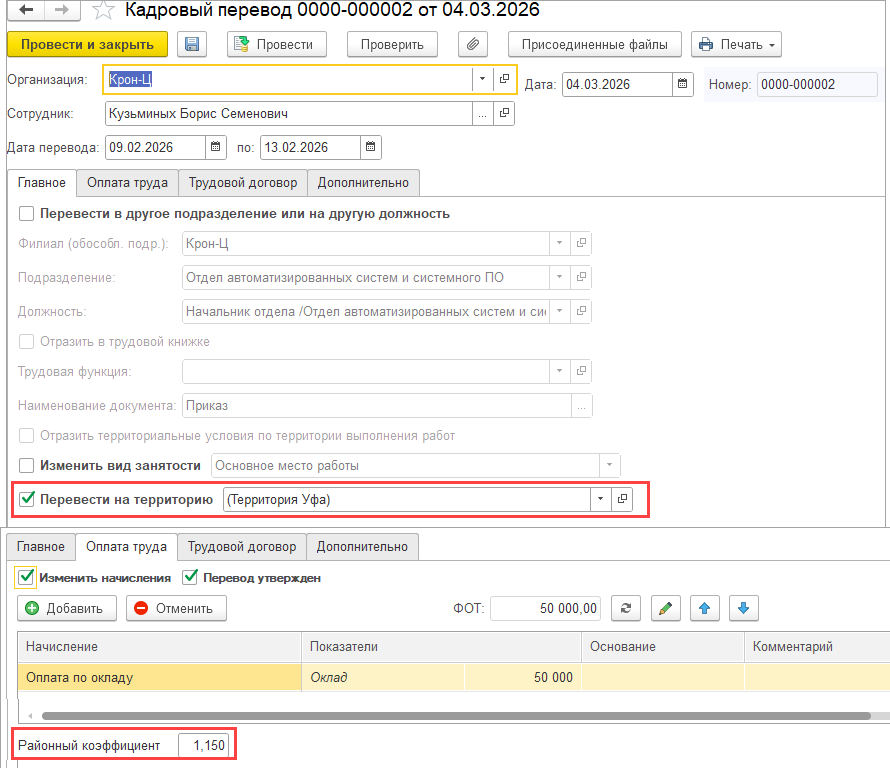890x768 pixels.
Task: Click the save floppy disk icon
Action: (192, 44)
